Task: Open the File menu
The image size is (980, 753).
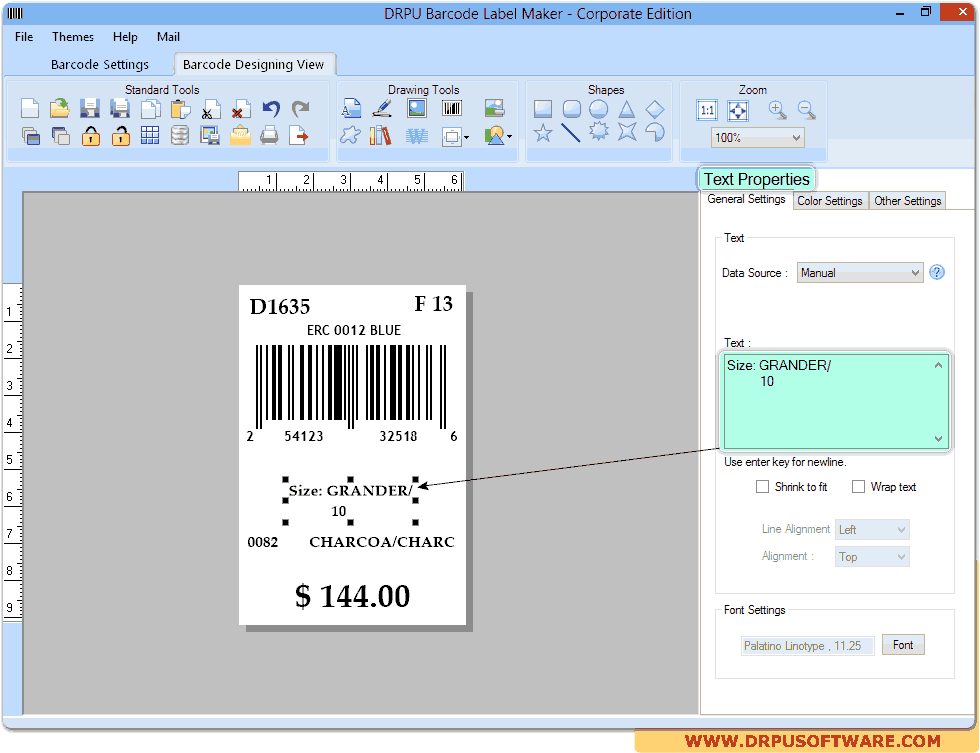Action: pos(24,37)
